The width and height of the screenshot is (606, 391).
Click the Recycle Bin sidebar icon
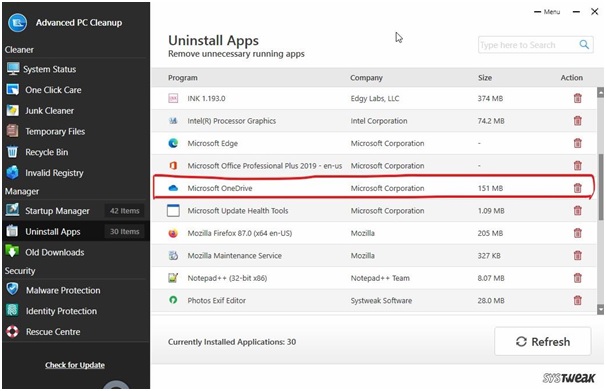point(13,152)
